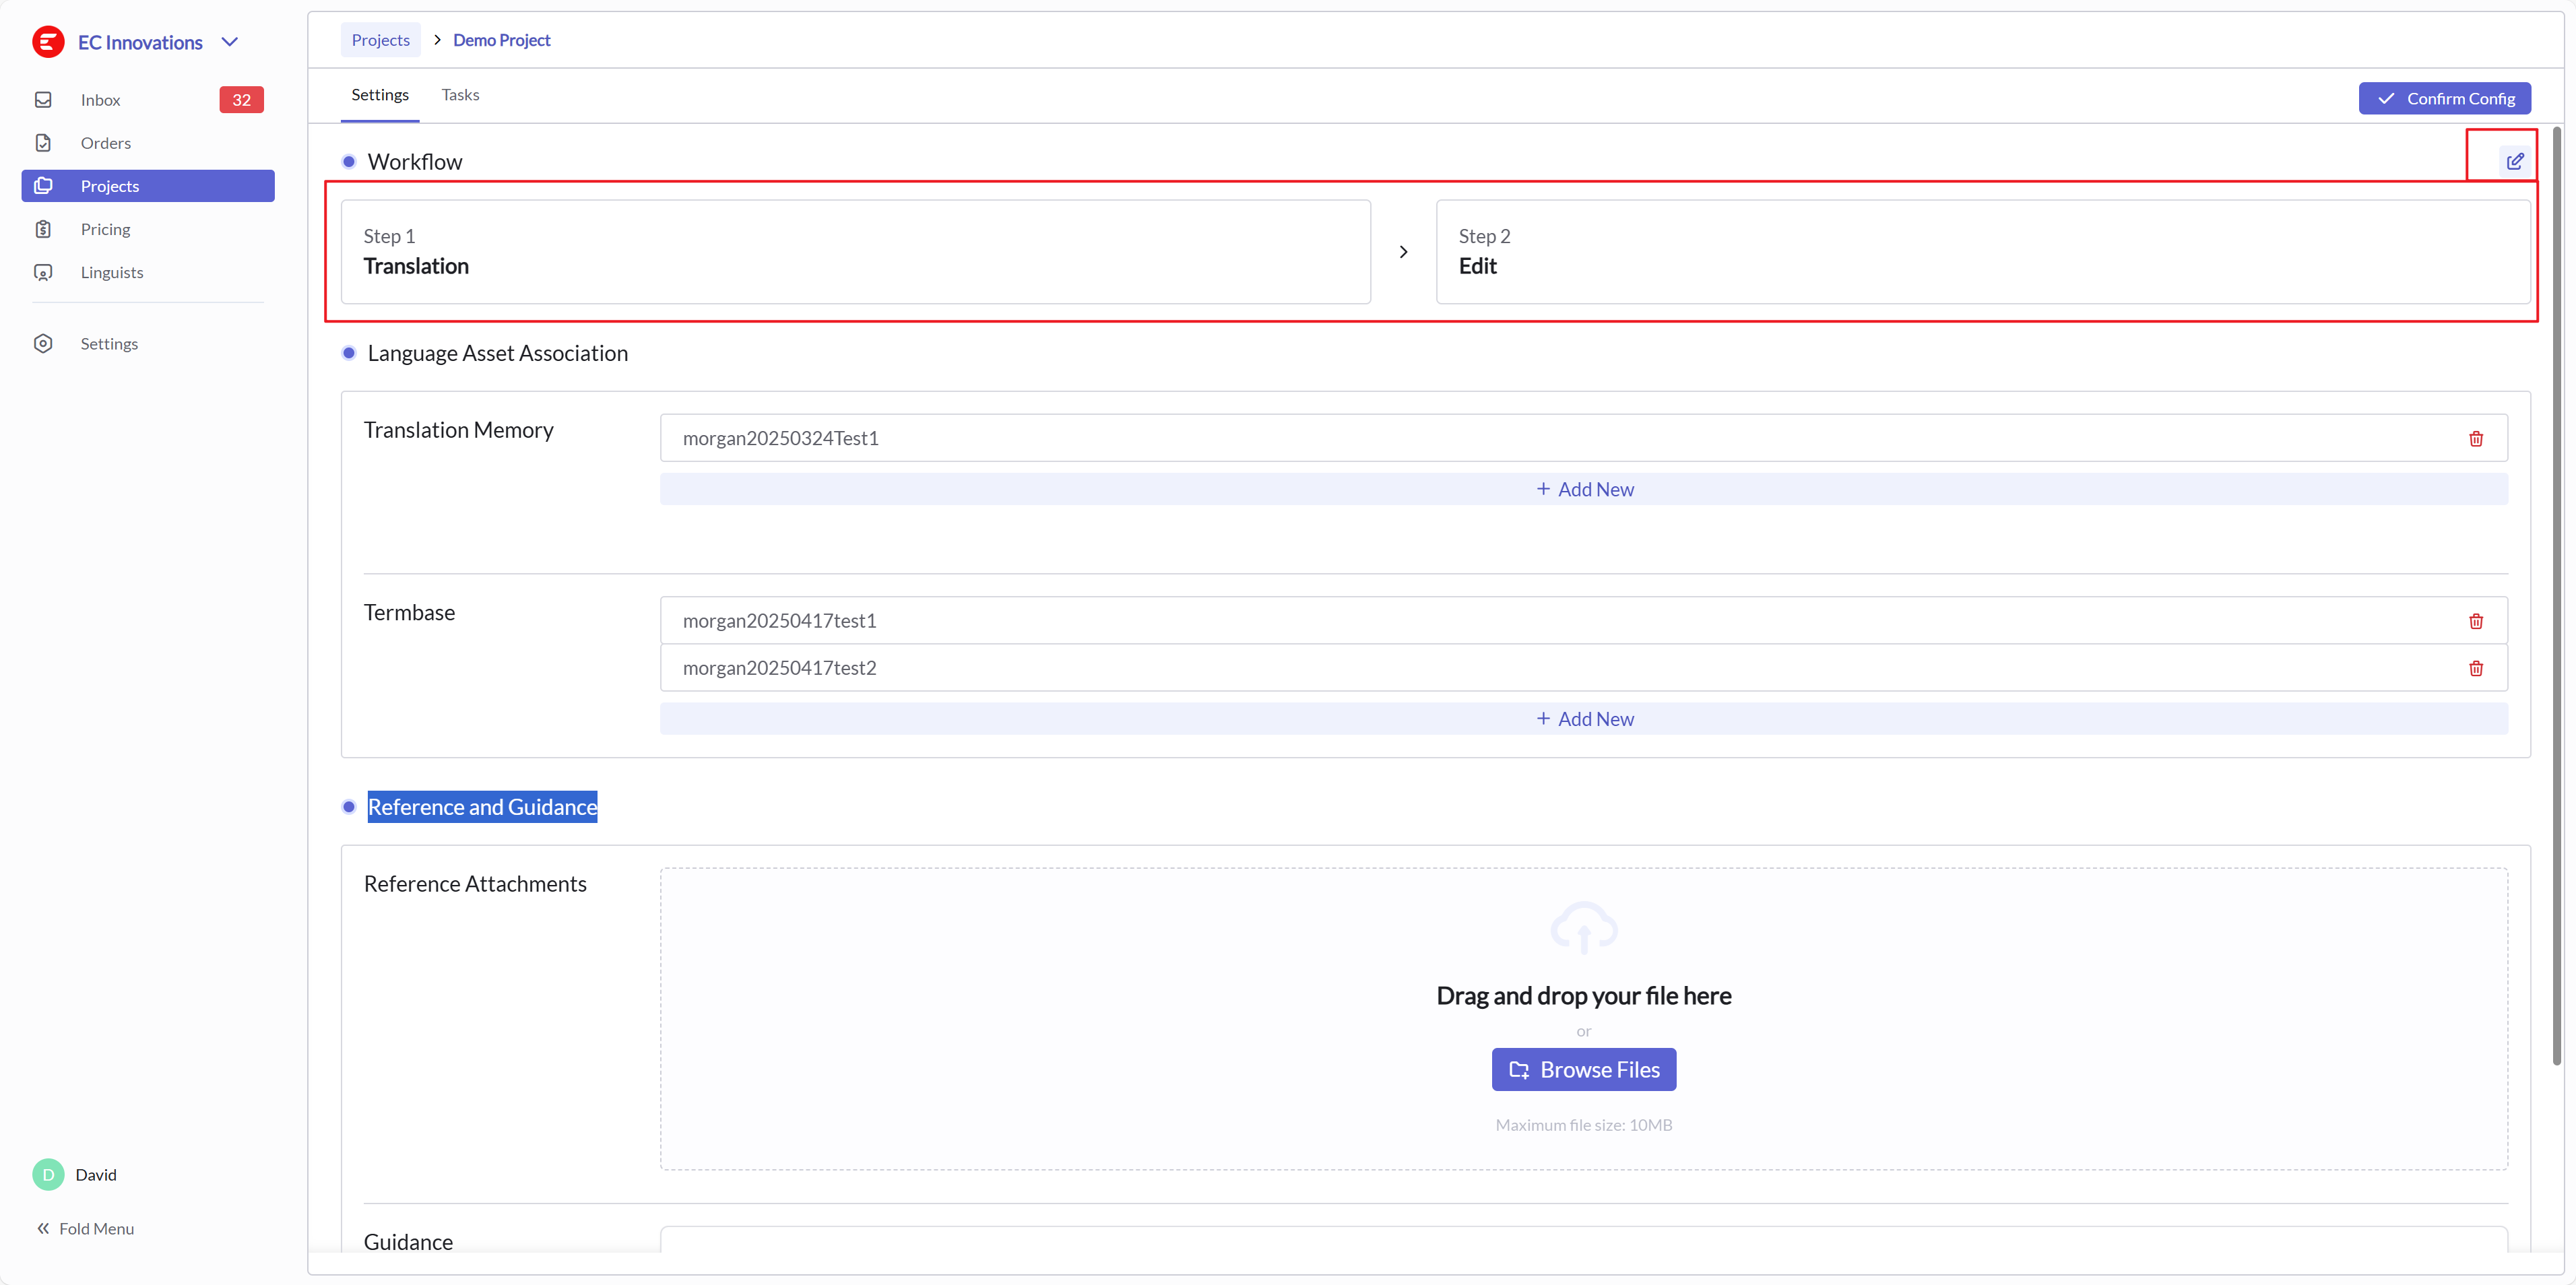Click the arrow between workflow steps
This screenshot has height=1285, width=2576.
pyautogui.click(x=1403, y=252)
